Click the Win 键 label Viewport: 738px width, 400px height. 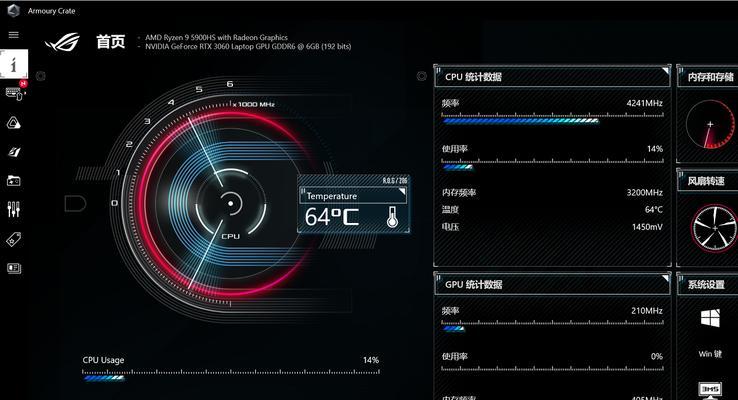pyautogui.click(x=710, y=354)
